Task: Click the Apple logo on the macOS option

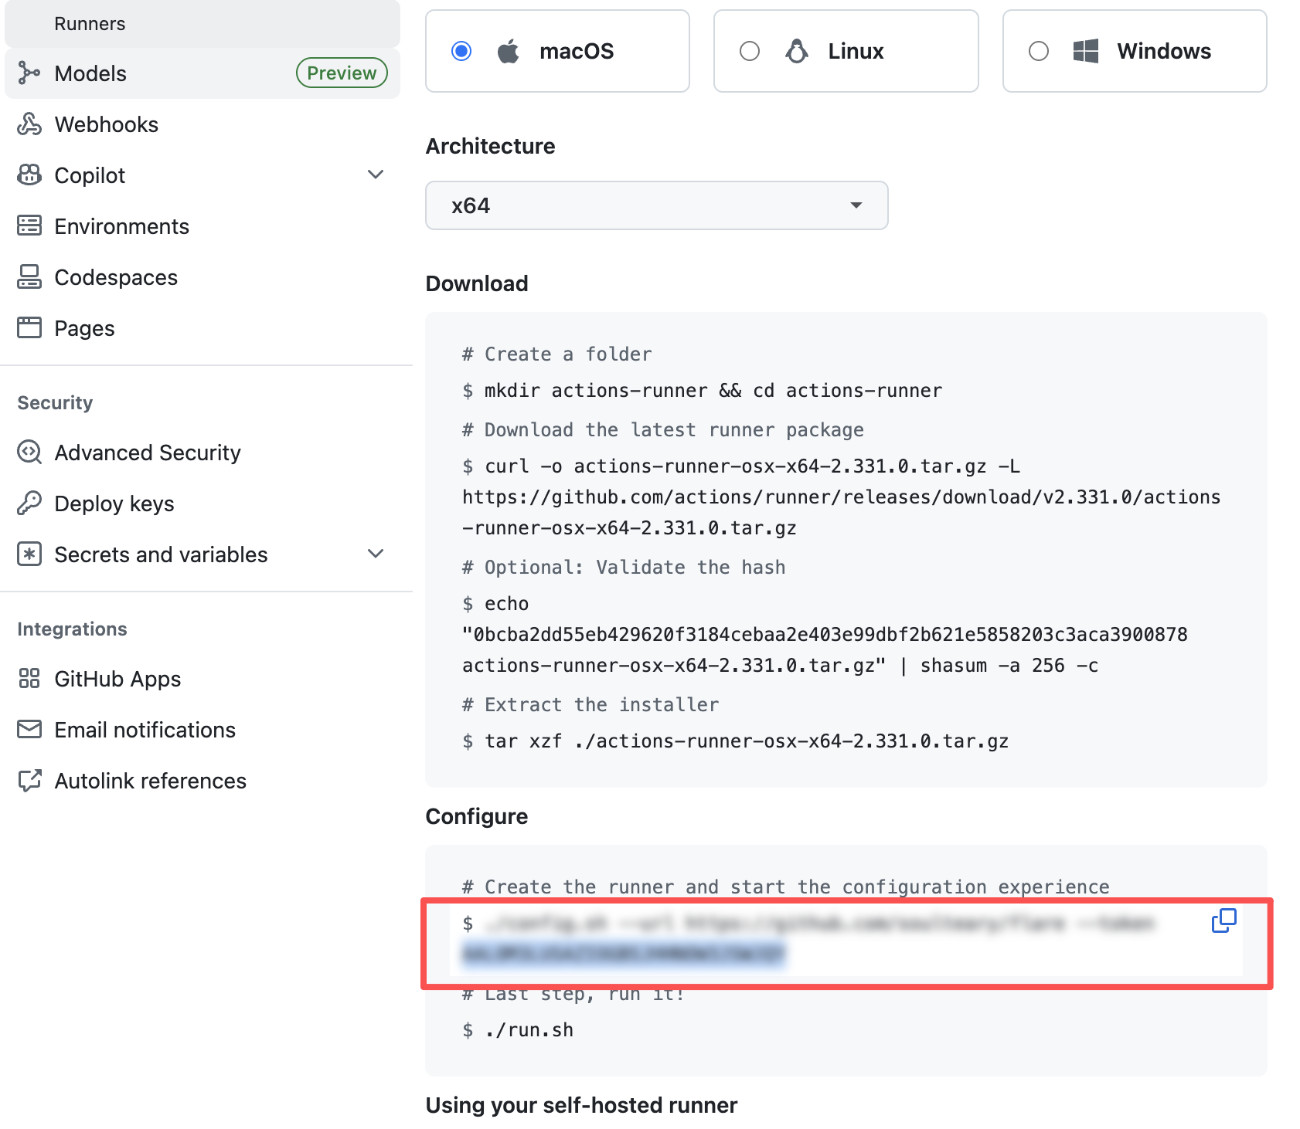Action: [x=509, y=50]
